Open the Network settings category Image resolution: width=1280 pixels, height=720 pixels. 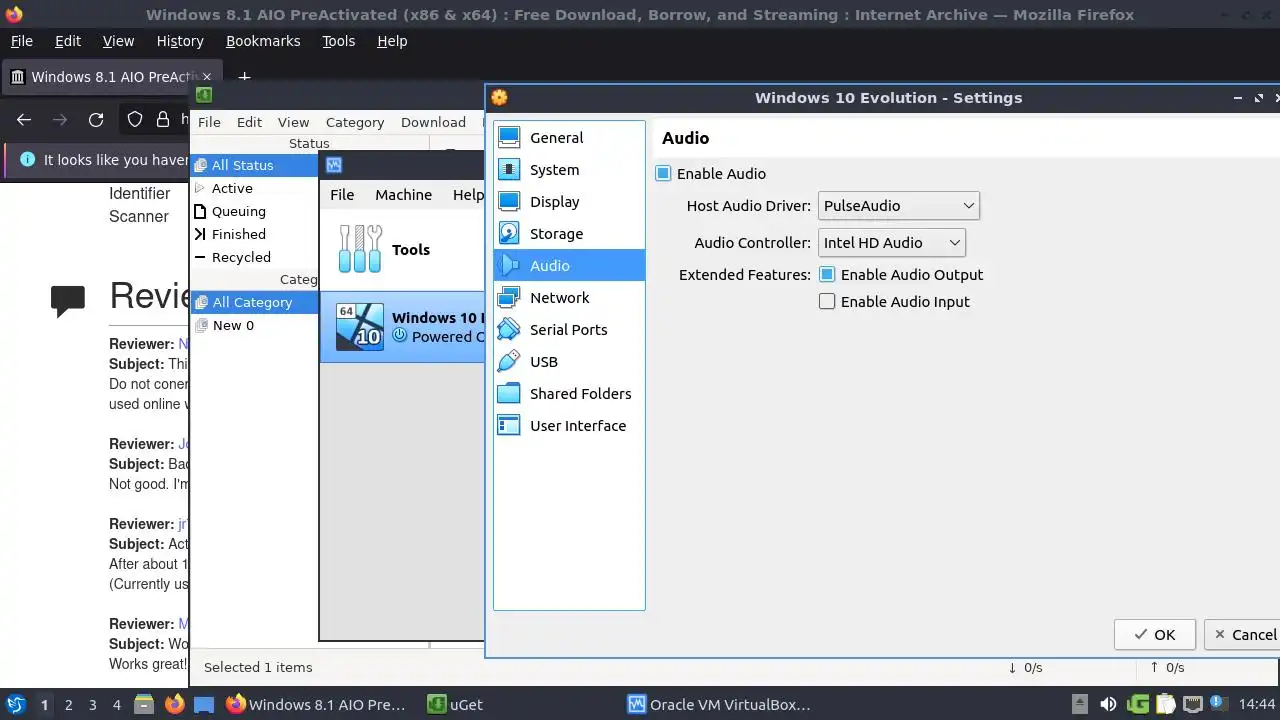pyautogui.click(x=569, y=297)
